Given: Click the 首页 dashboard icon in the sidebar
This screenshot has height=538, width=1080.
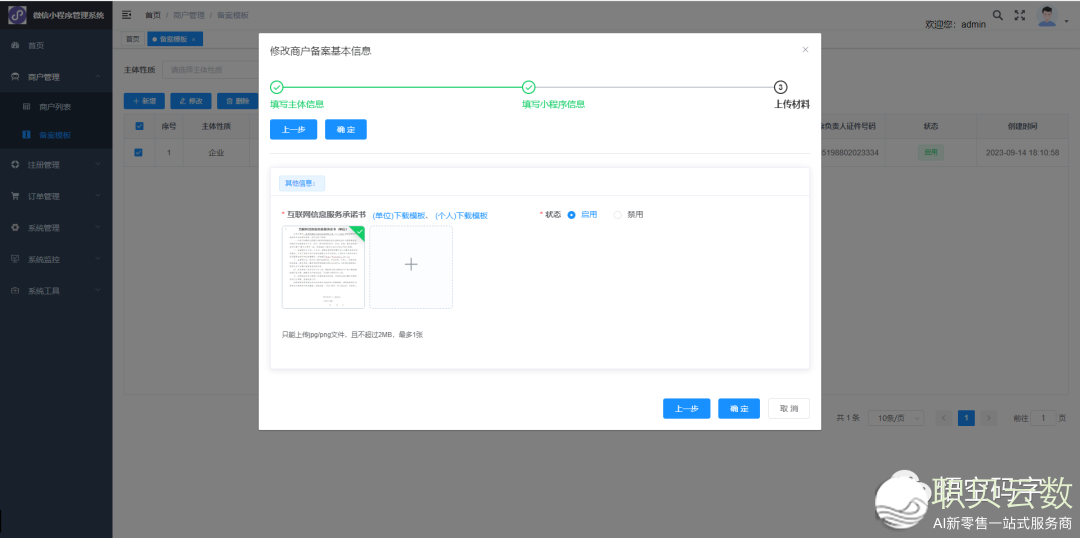Looking at the screenshot, I should 15,45.
